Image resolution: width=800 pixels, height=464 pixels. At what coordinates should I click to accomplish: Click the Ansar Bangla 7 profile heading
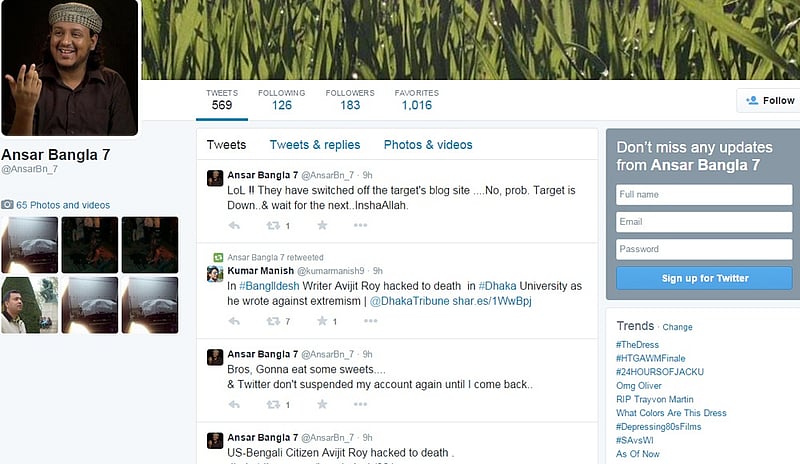coord(56,155)
